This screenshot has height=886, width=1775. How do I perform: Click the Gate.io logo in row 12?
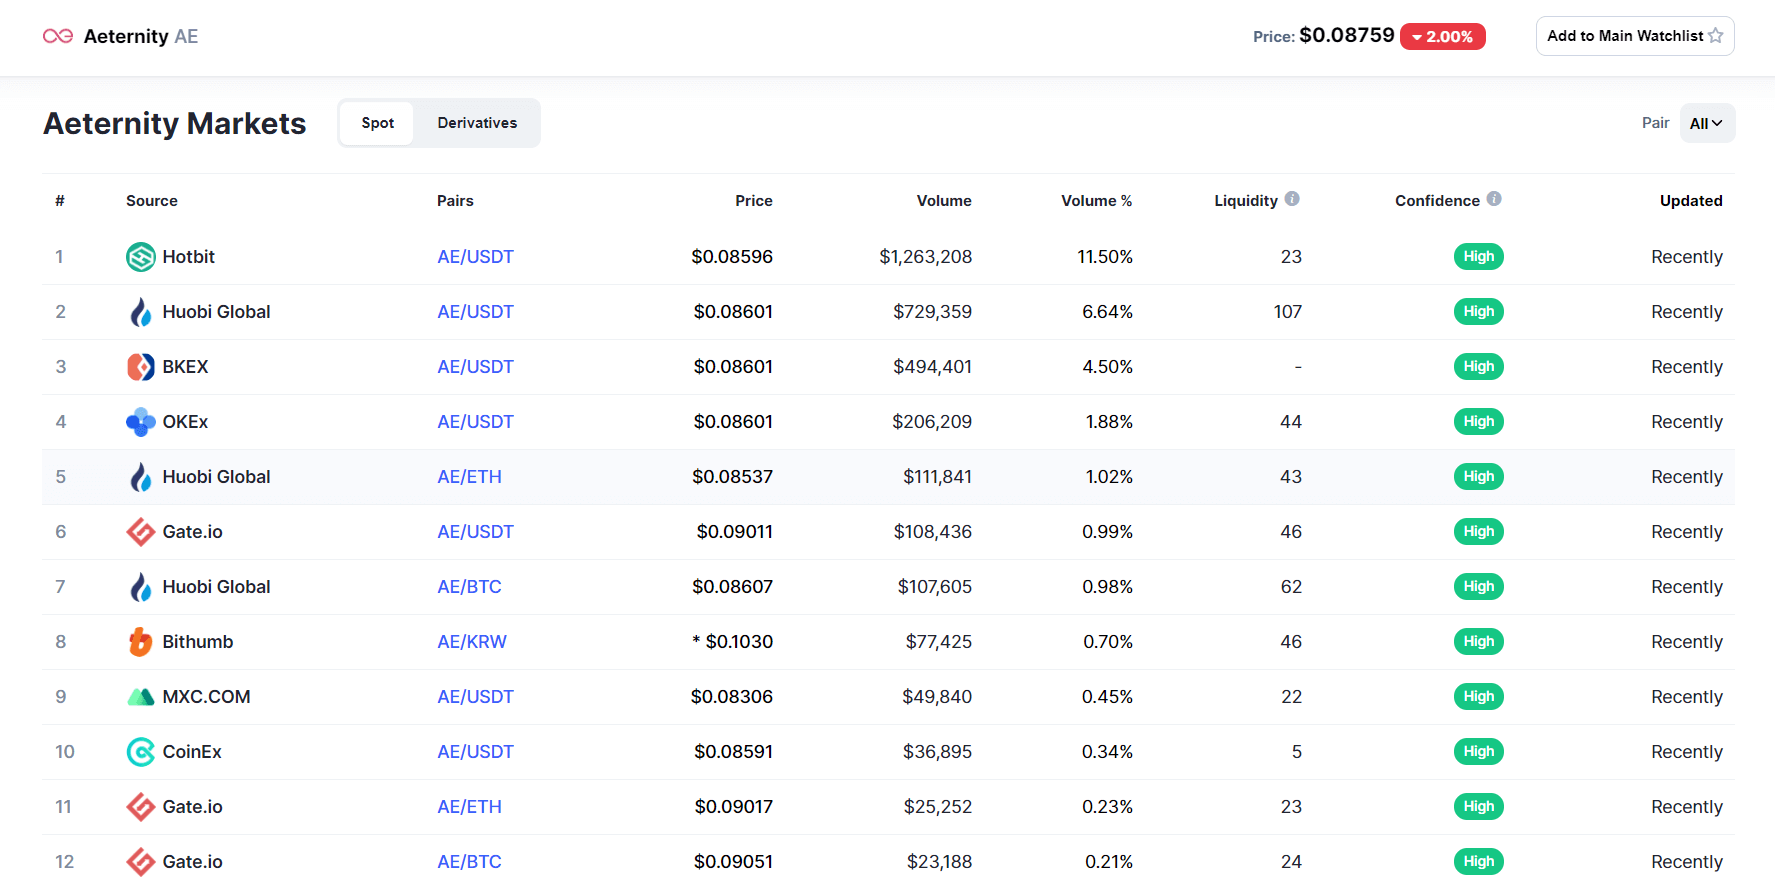pos(141,862)
